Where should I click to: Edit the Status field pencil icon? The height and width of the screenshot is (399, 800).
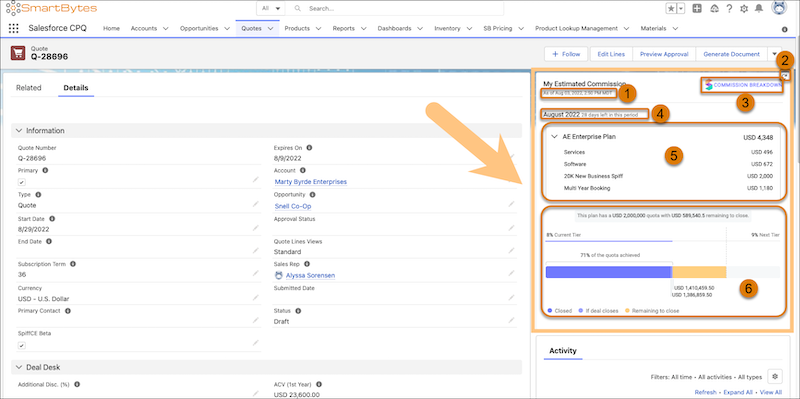511,320
